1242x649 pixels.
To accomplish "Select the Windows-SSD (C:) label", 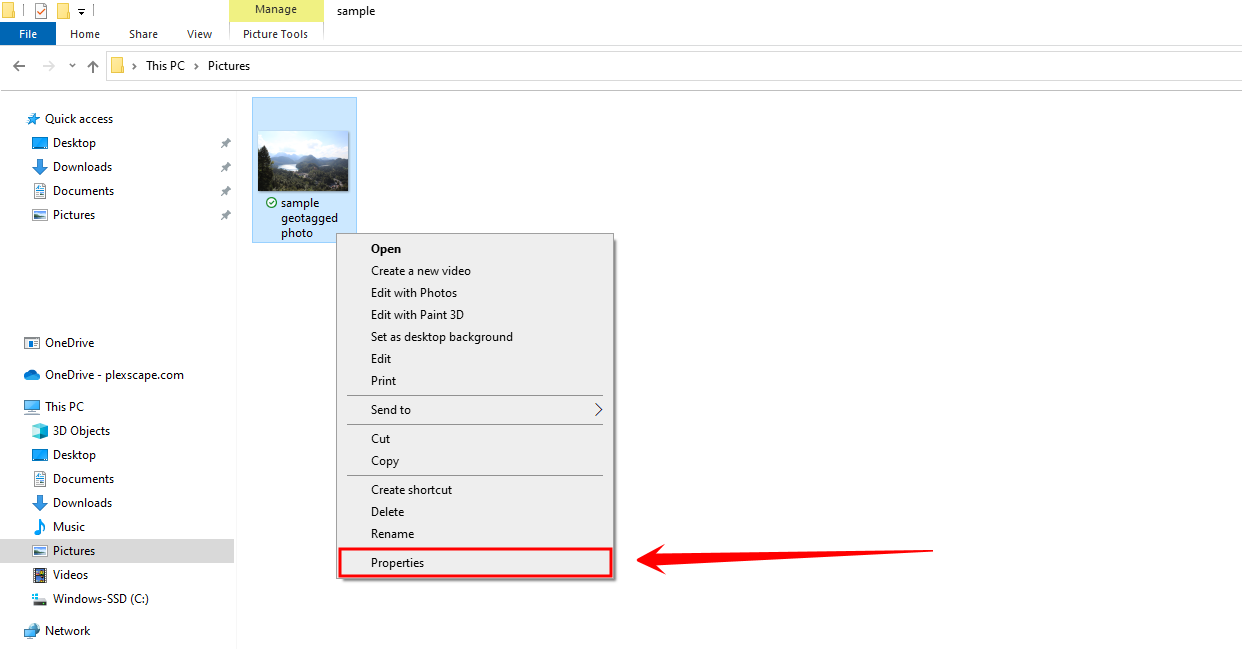I will point(101,599).
